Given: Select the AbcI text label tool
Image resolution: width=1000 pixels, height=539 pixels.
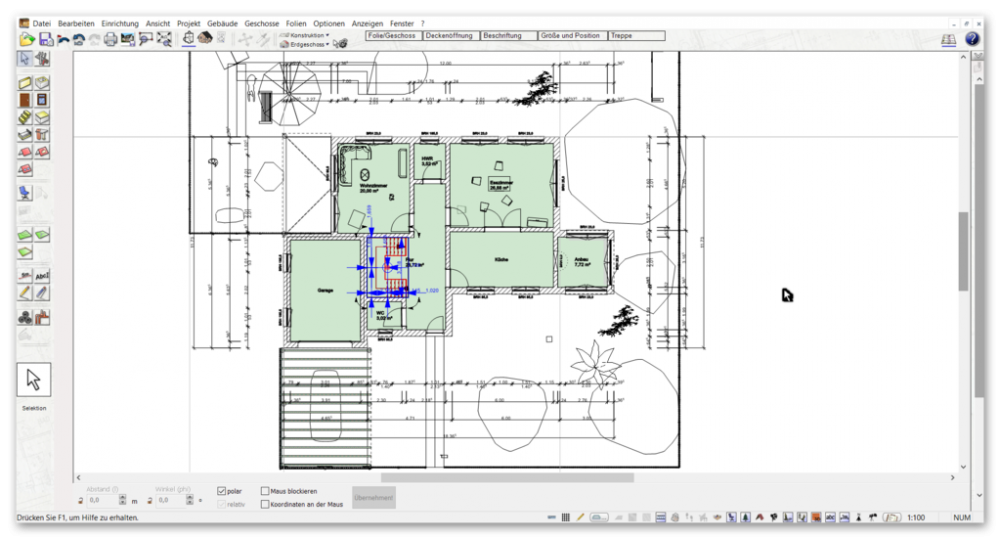Looking at the screenshot, I should click(42, 275).
